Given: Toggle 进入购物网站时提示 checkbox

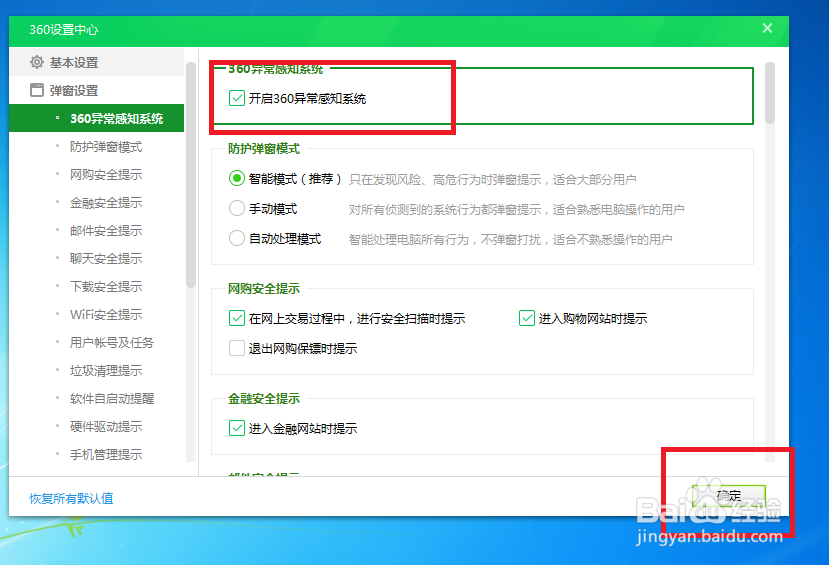Looking at the screenshot, I should click(x=527, y=318).
